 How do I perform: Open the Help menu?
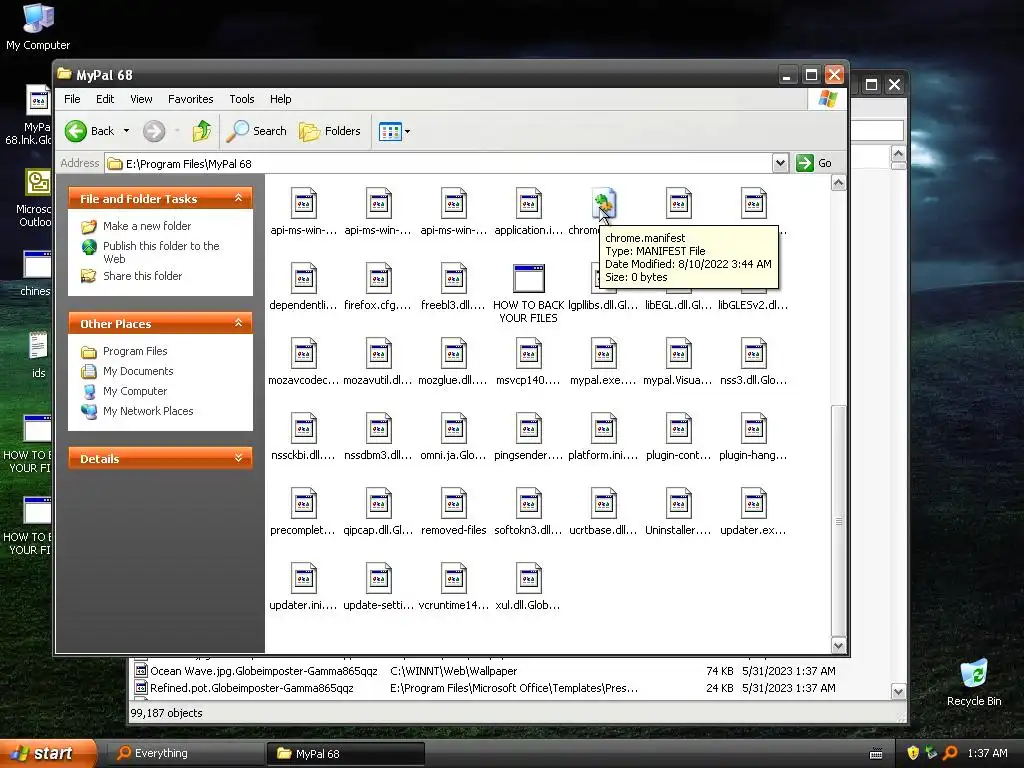[x=281, y=99]
